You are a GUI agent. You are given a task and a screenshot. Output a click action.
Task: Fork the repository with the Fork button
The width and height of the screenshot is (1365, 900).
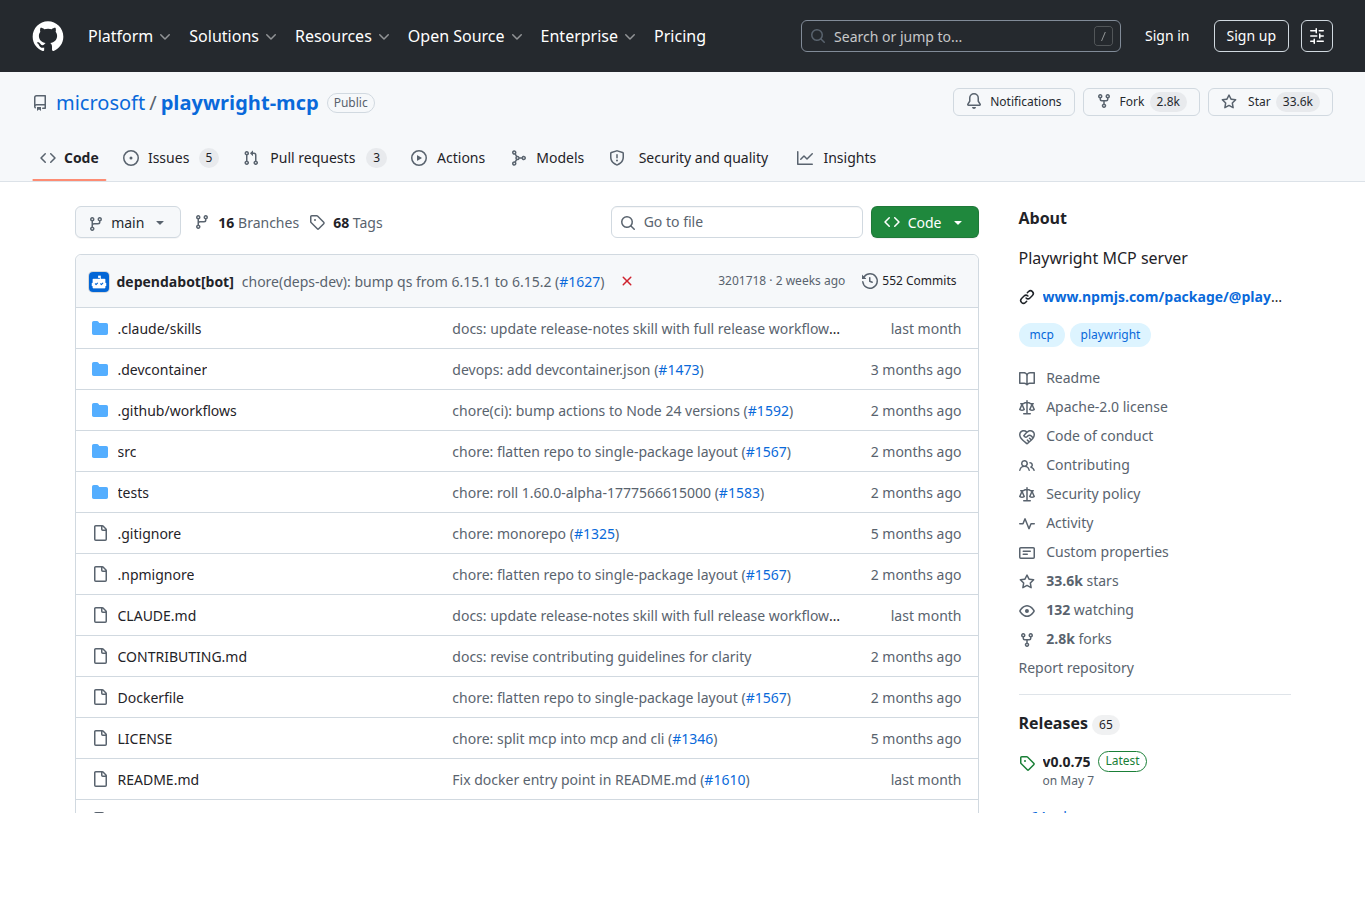coord(1141,102)
